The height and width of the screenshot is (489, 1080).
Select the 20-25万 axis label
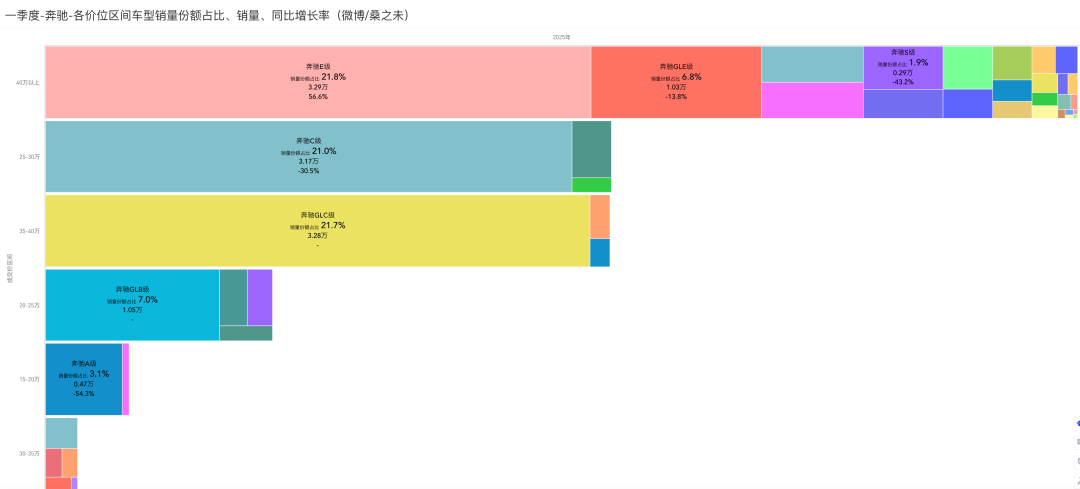pyautogui.click(x=30, y=305)
